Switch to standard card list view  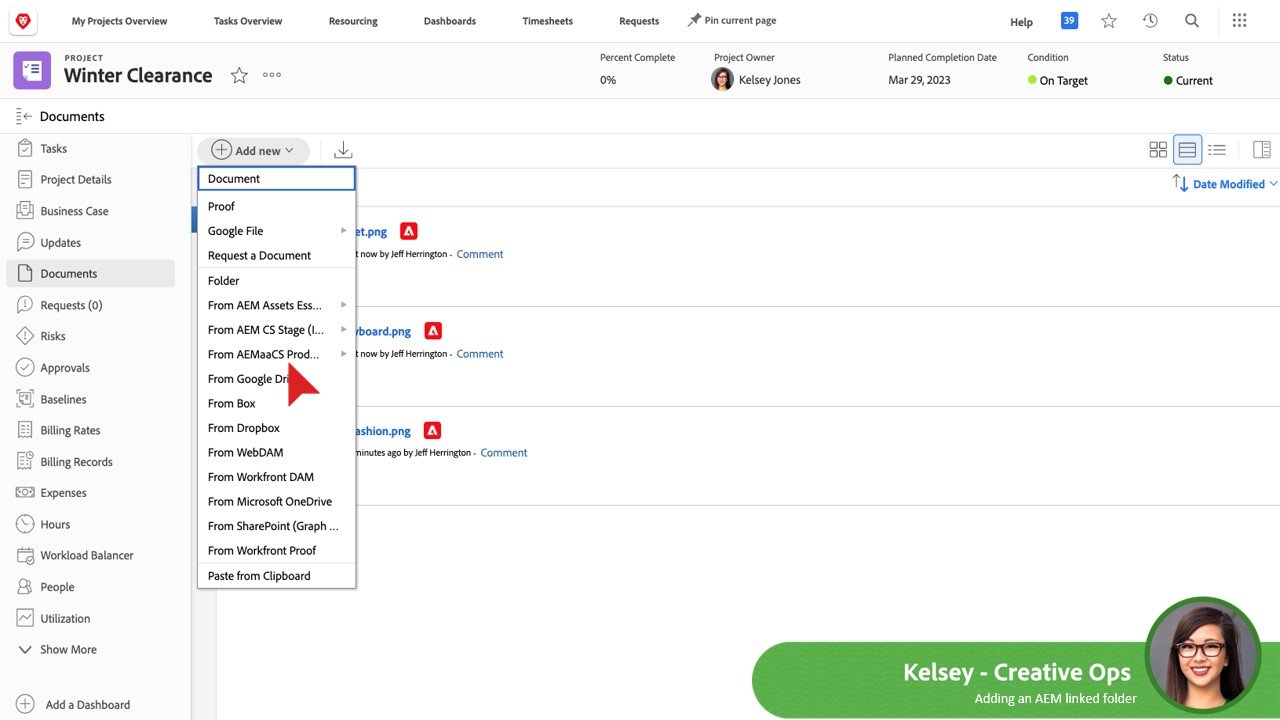pos(1187,150)
